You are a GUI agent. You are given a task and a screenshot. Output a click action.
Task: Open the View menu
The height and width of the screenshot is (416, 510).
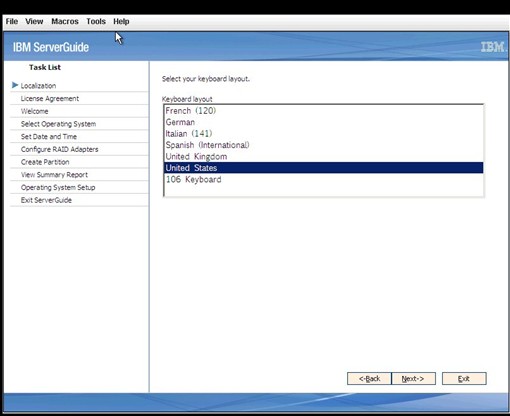pos(34,21)
